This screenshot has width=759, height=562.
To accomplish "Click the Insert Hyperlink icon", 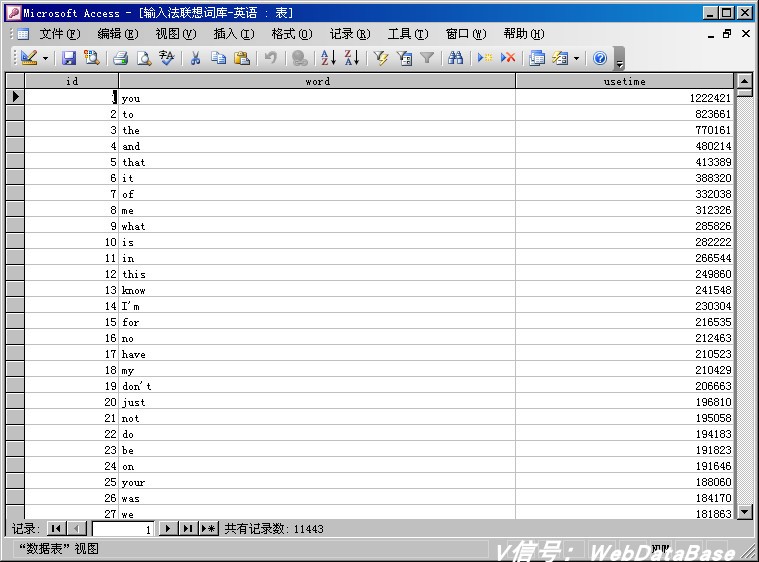I will click(x=300, y=58).
